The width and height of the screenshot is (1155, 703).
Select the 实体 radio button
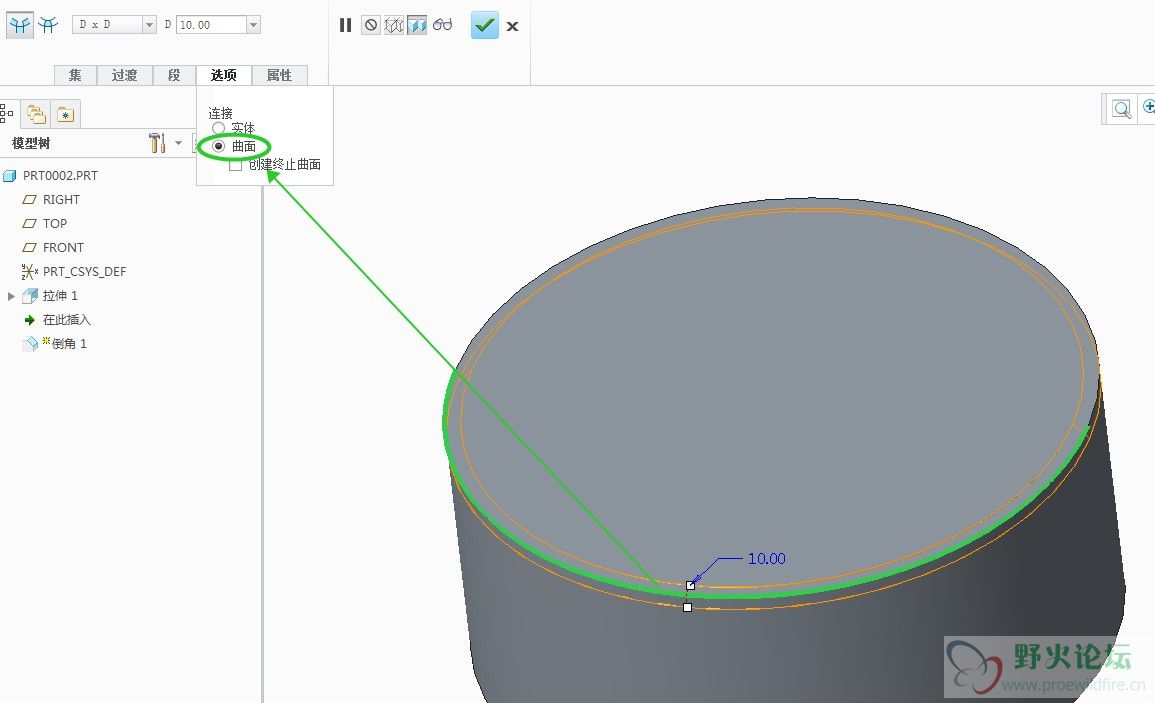(x=218, y=128)
